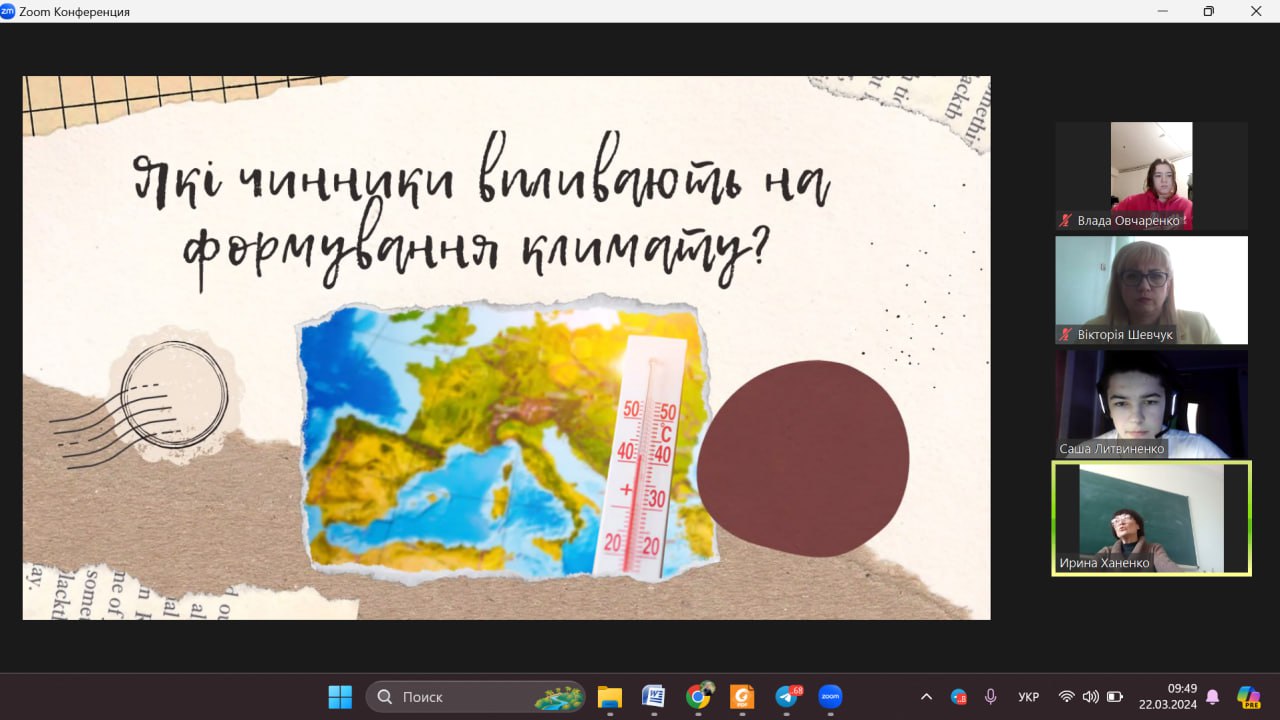Switch the УКР keyboard language indicator
The image size is (1280, 720).
[1028, 697]
